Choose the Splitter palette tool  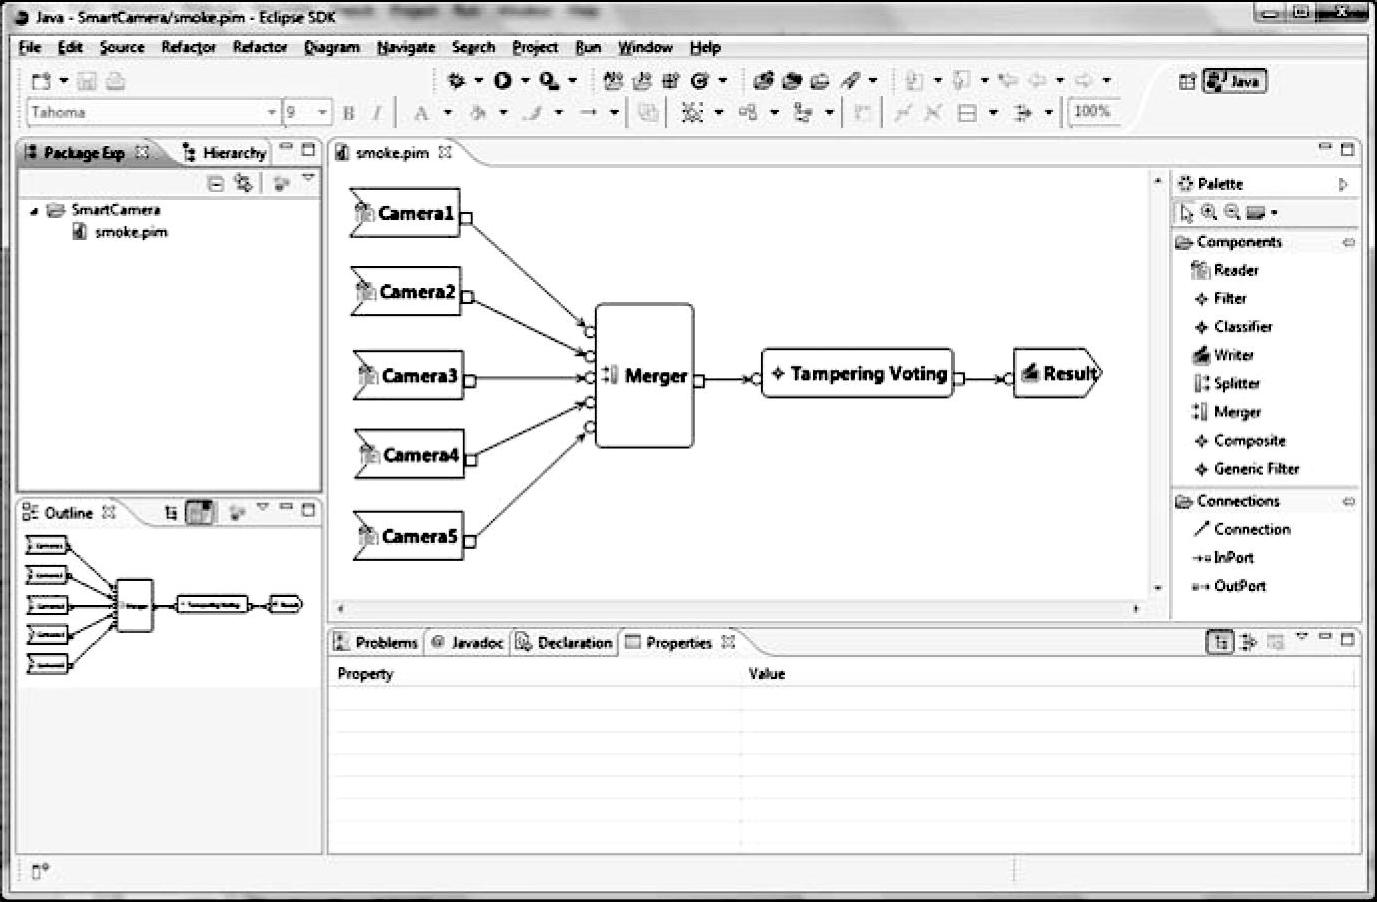pos(1226,383)
